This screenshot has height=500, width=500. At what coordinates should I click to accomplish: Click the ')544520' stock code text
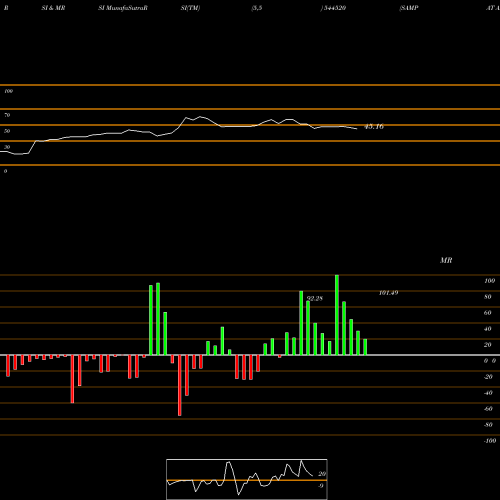coord(333,8)
